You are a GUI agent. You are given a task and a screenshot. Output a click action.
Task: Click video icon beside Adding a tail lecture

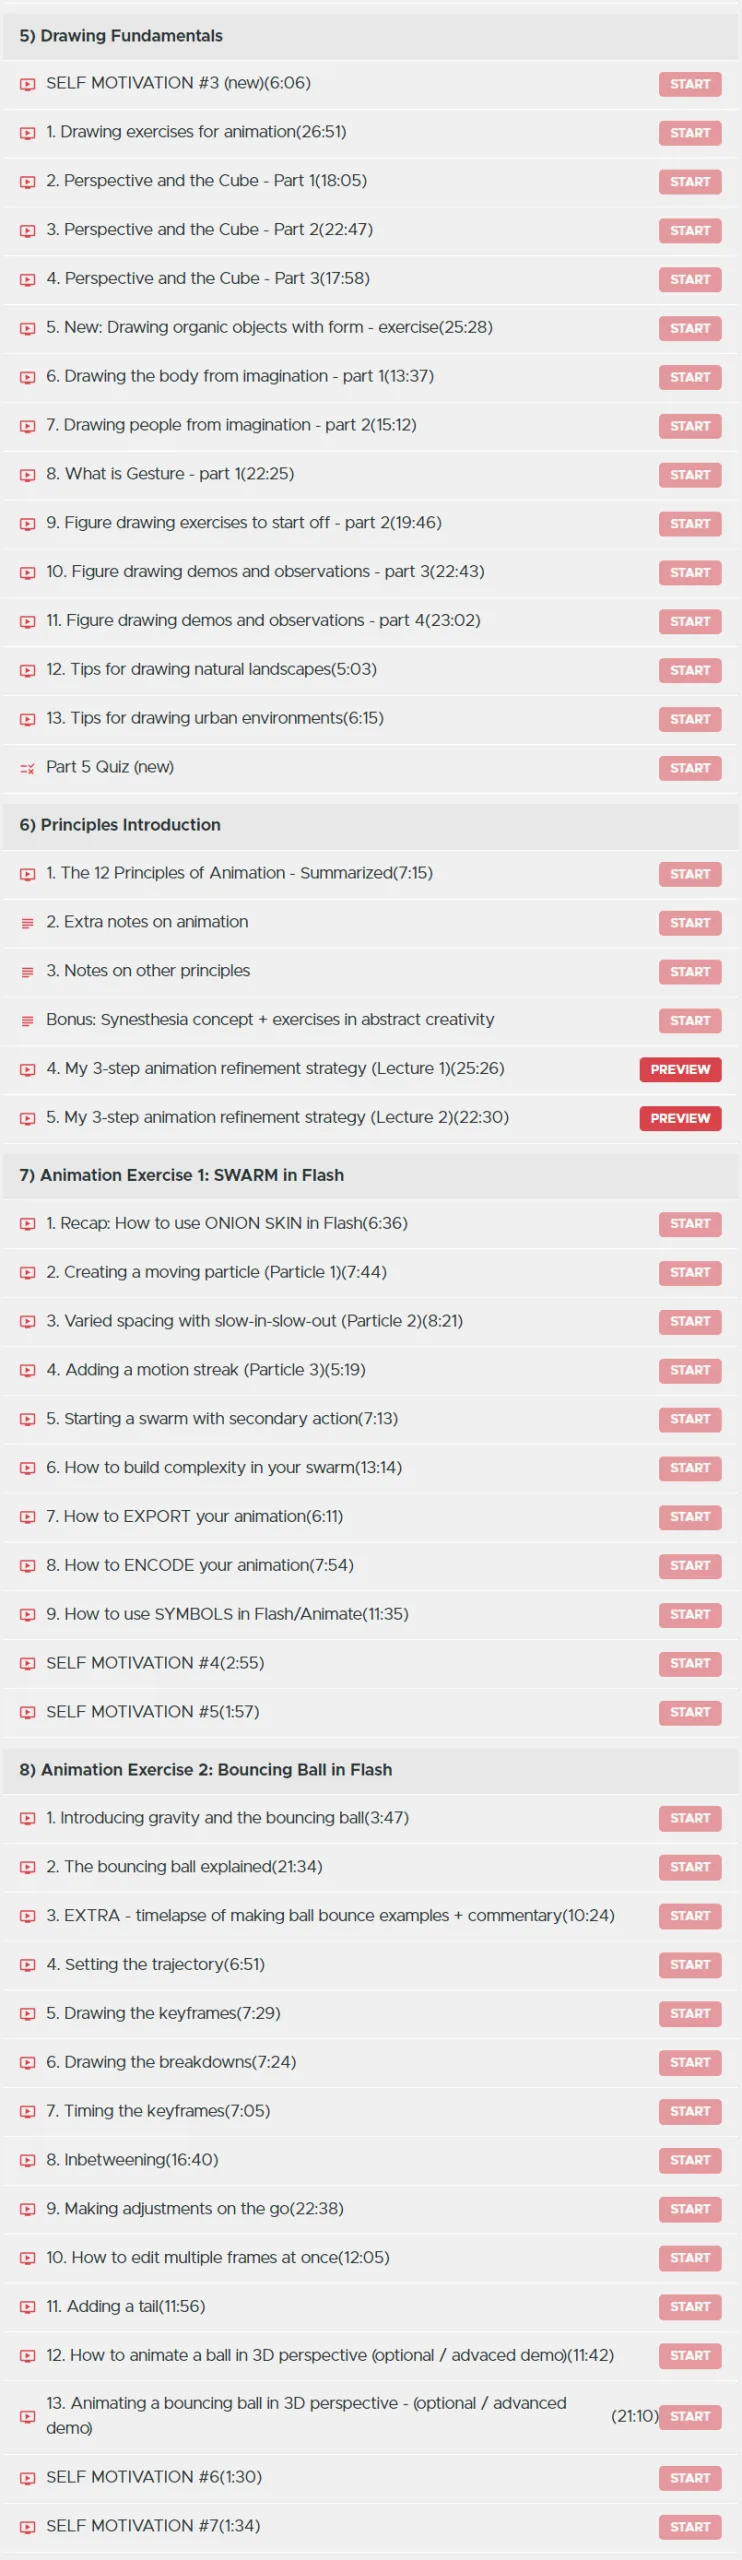pyautogui.click(x=28, y=2308)
